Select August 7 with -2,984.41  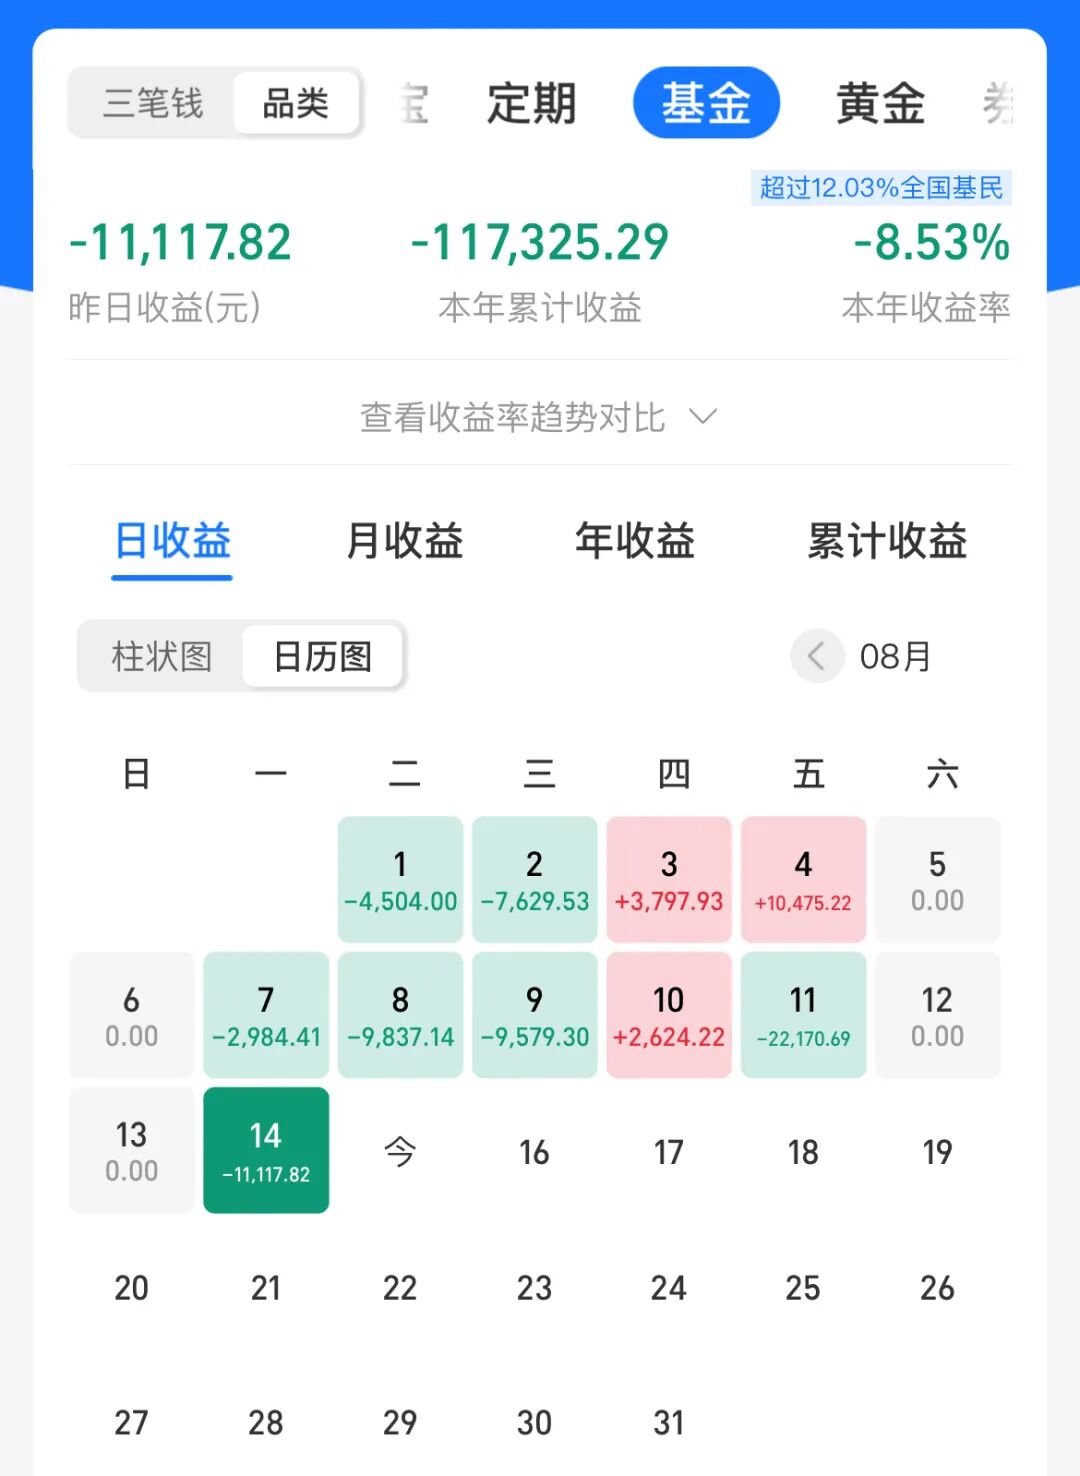266,1015
